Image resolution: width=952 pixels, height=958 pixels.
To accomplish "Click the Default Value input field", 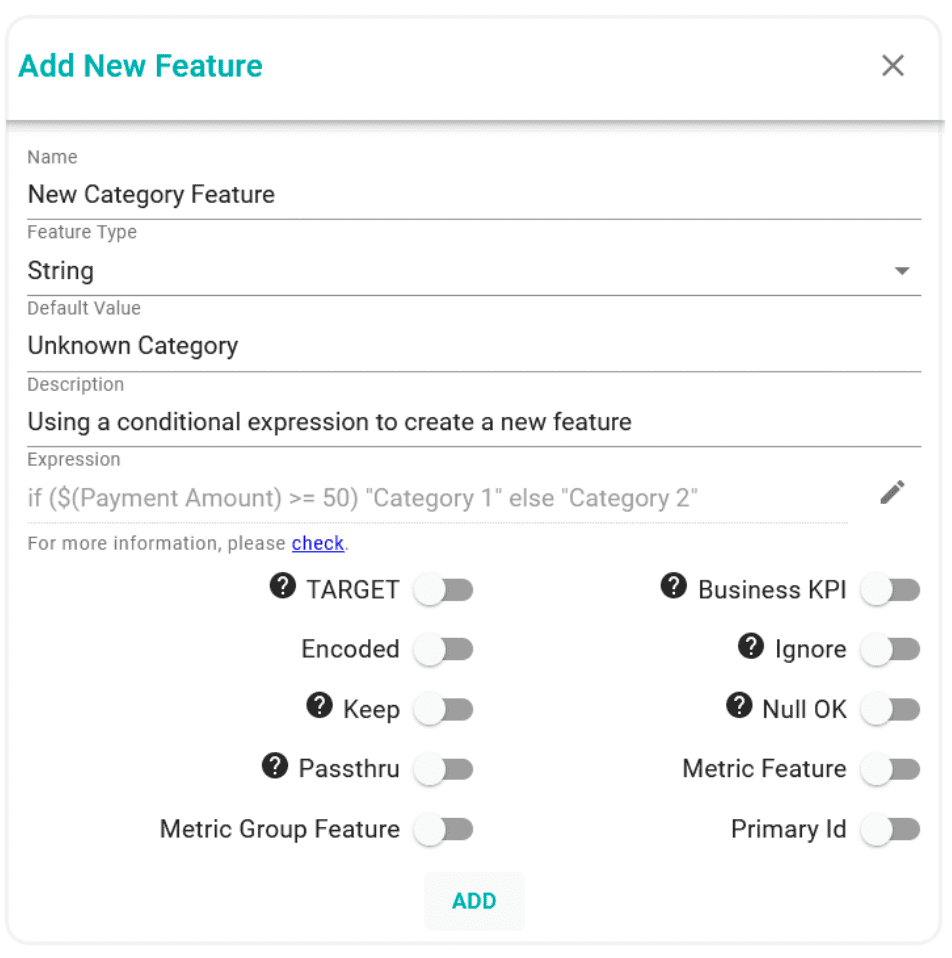I will point(474,346).
